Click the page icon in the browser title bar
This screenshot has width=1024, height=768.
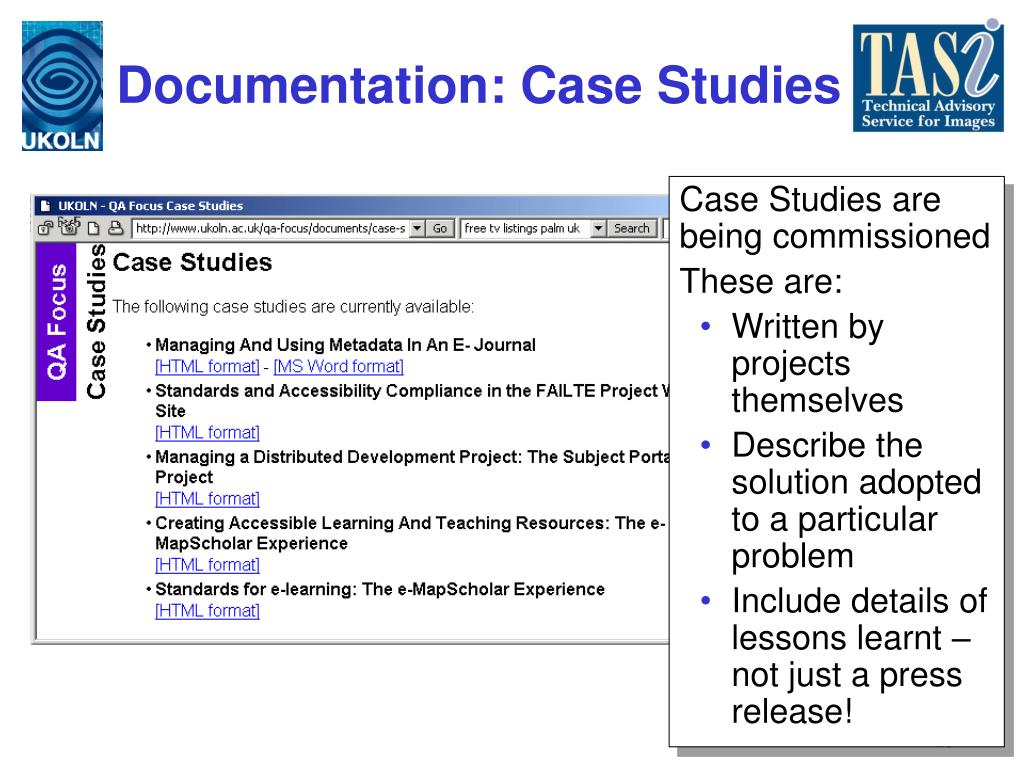click(x=46, y=206)
